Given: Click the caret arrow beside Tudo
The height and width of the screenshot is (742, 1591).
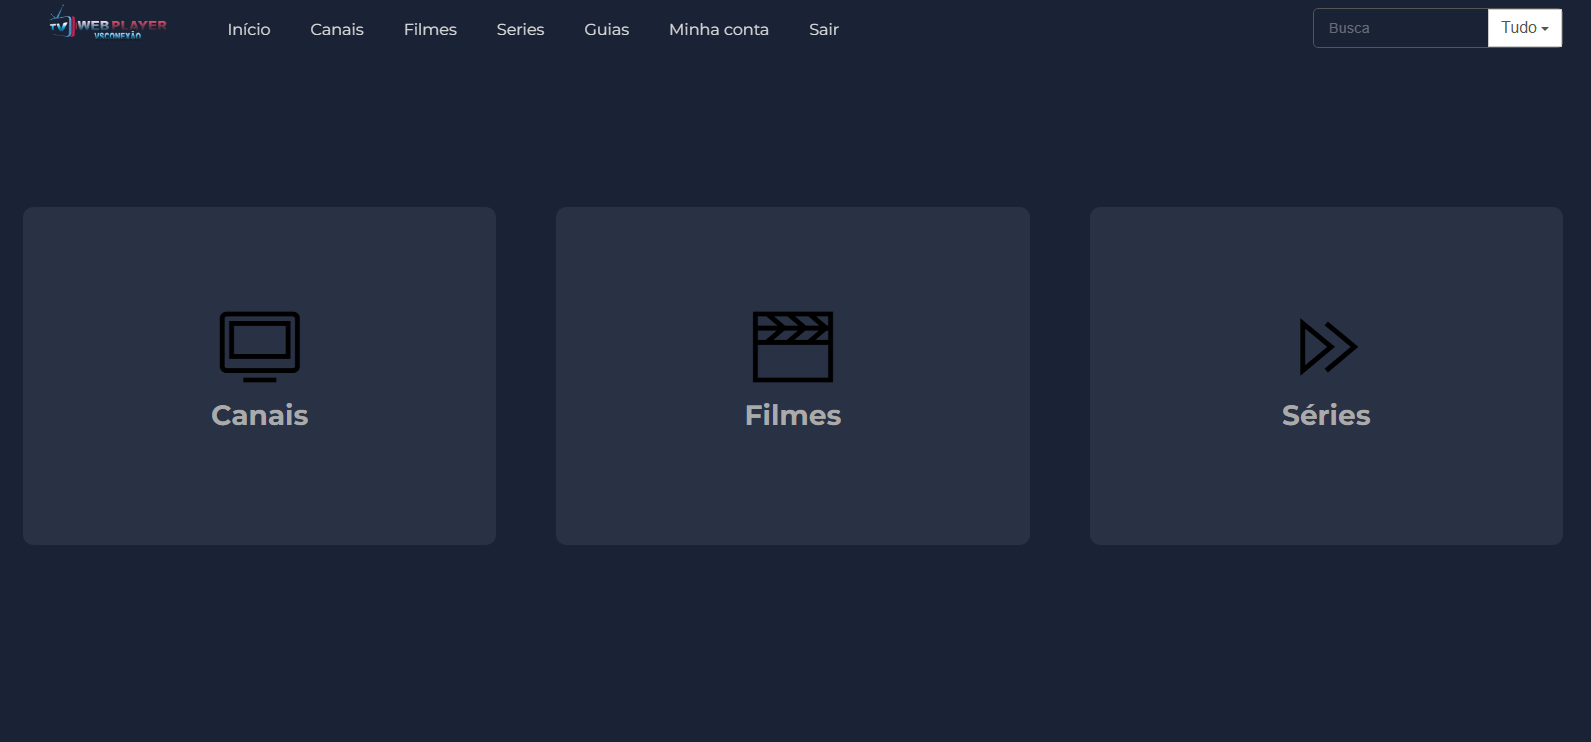Looking at the screenshot, I should [1545, 29].
